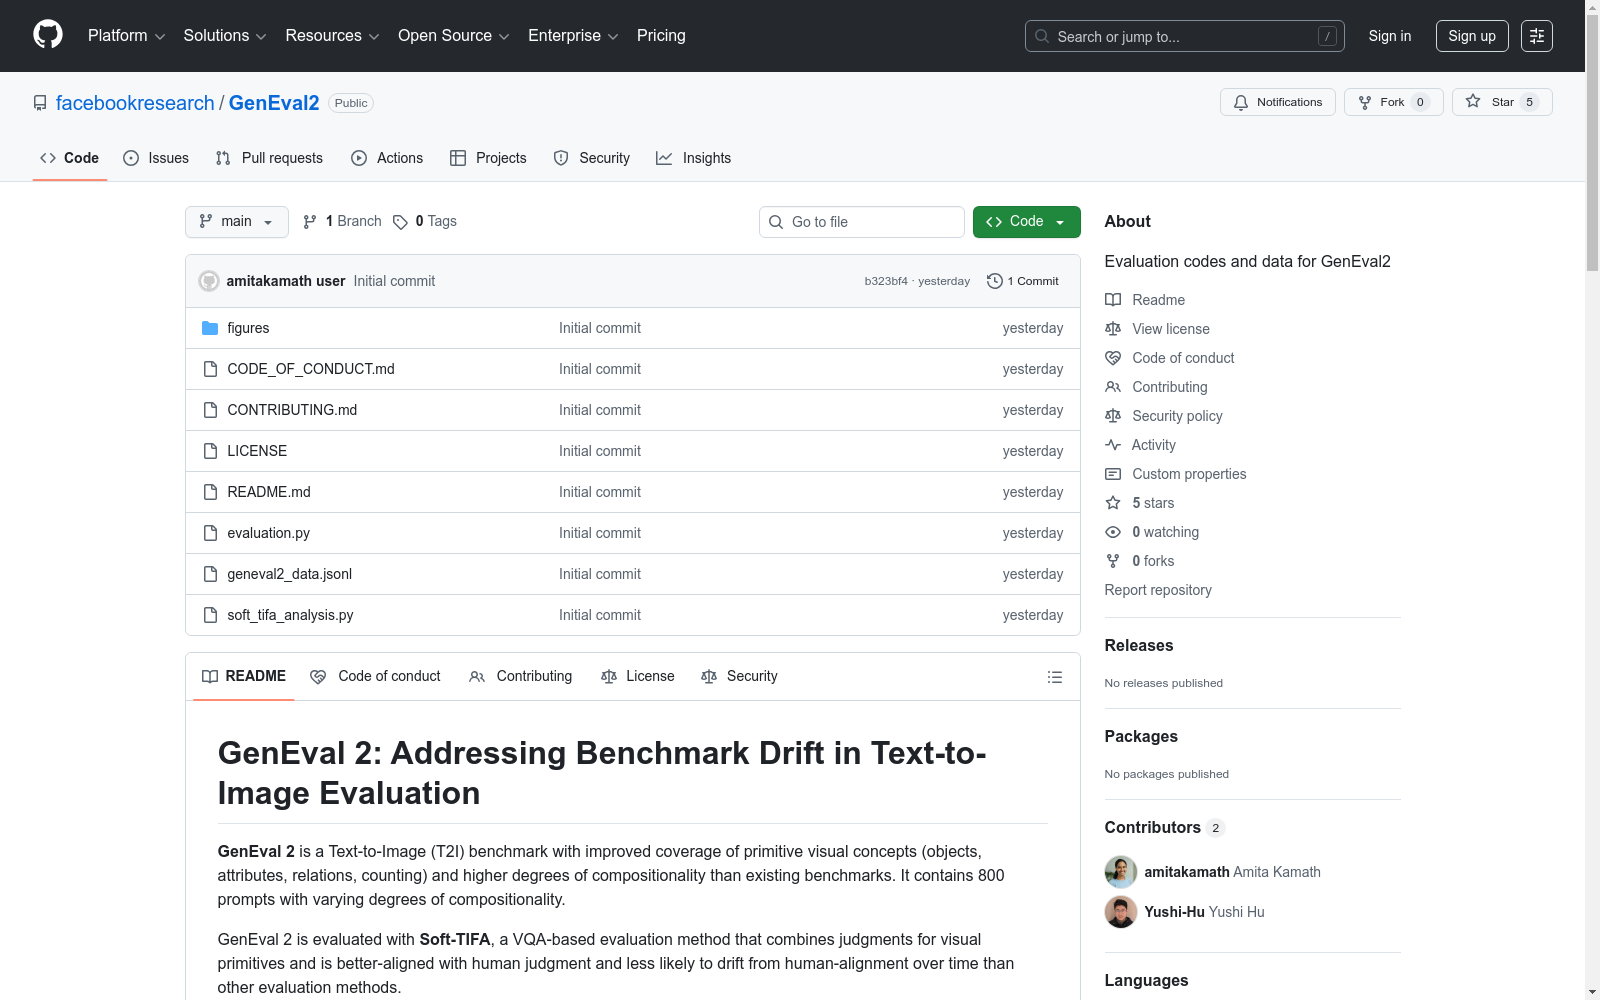Open the Releases section heading
This screenshot has height=1000, width=1600.
(x=1139, y=646)
